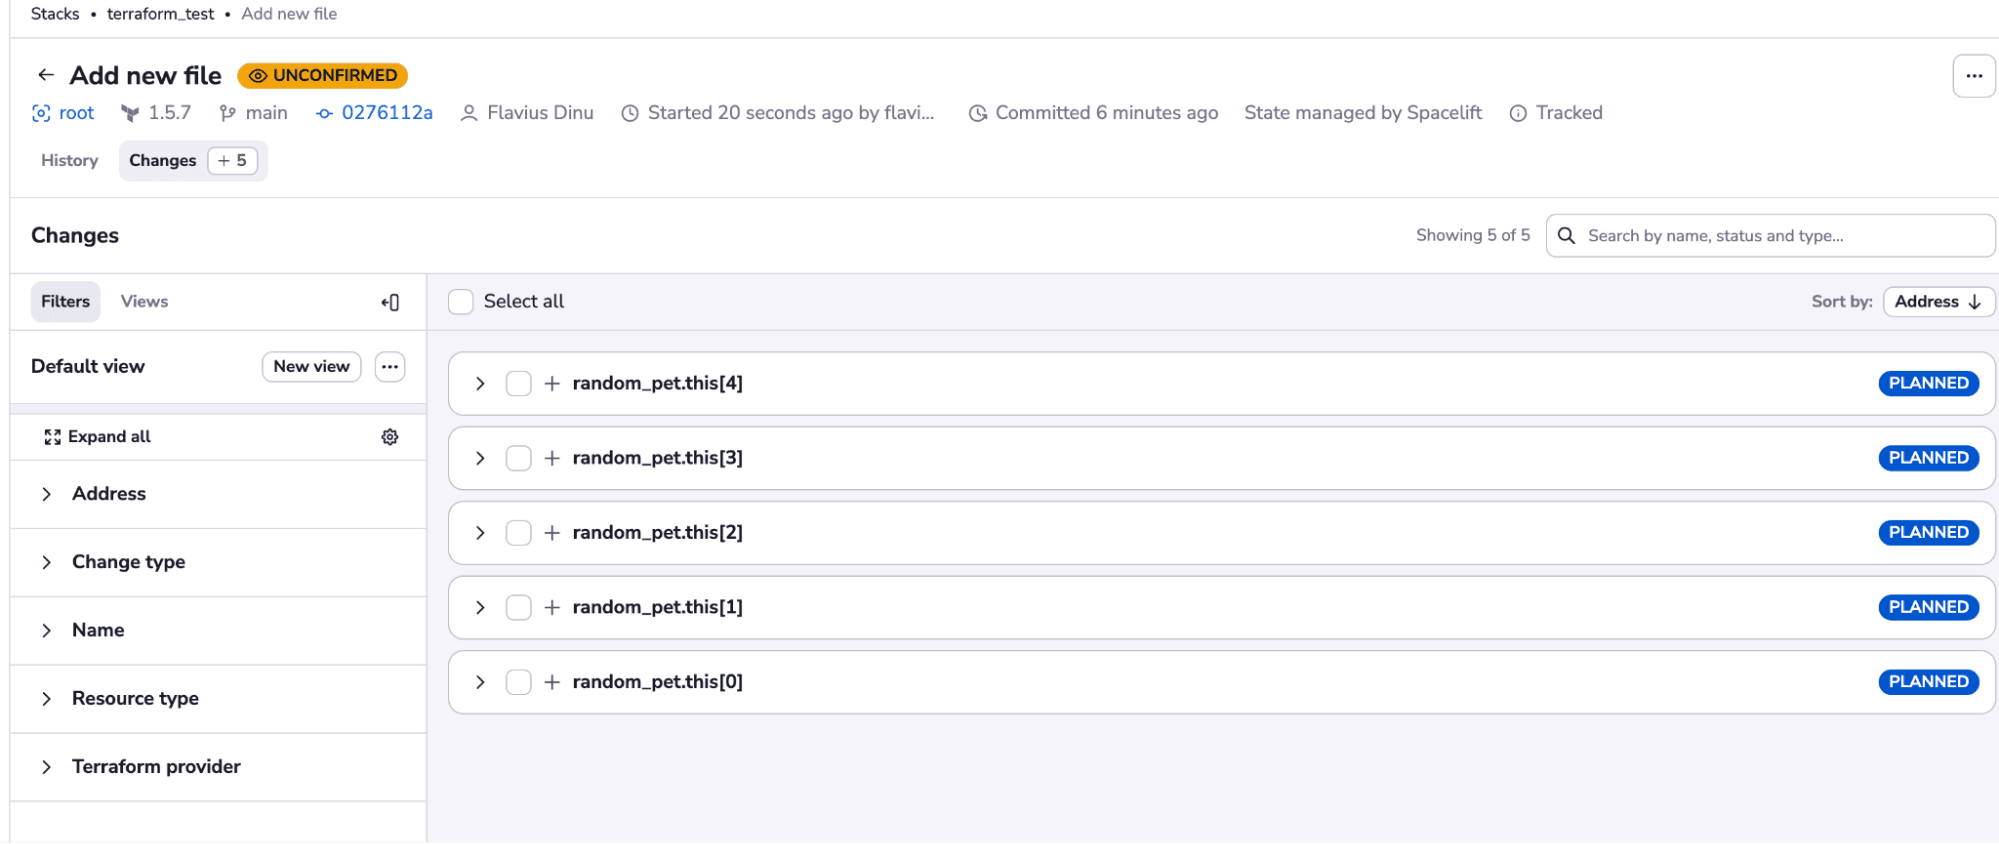This screenshot has width=1999, height=844.
Task: Open terraform_test in the breadcrumb
Action: [160, 14]
